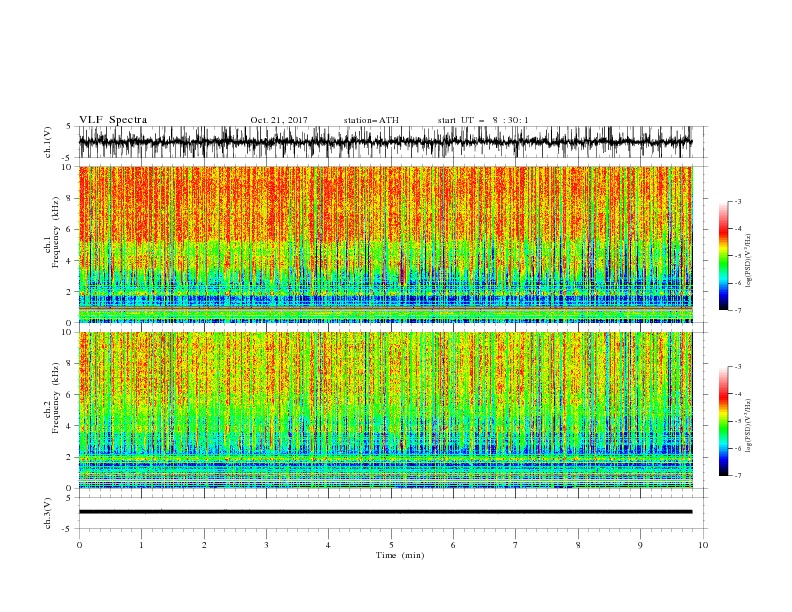
Task: Click the "VLF Spectra" title text
Action: [113, 120]
